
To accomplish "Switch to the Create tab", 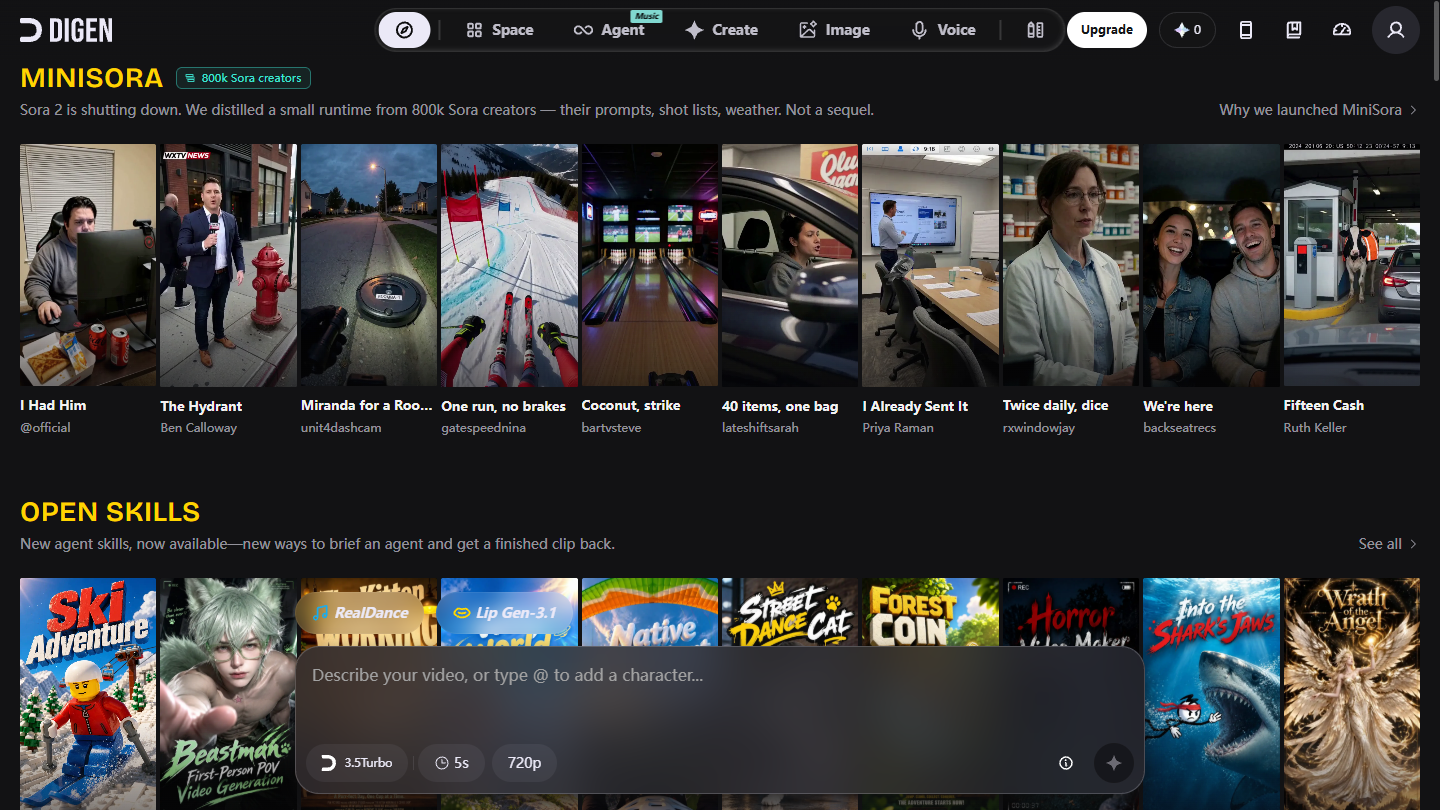I will click(x=721, y=30).
